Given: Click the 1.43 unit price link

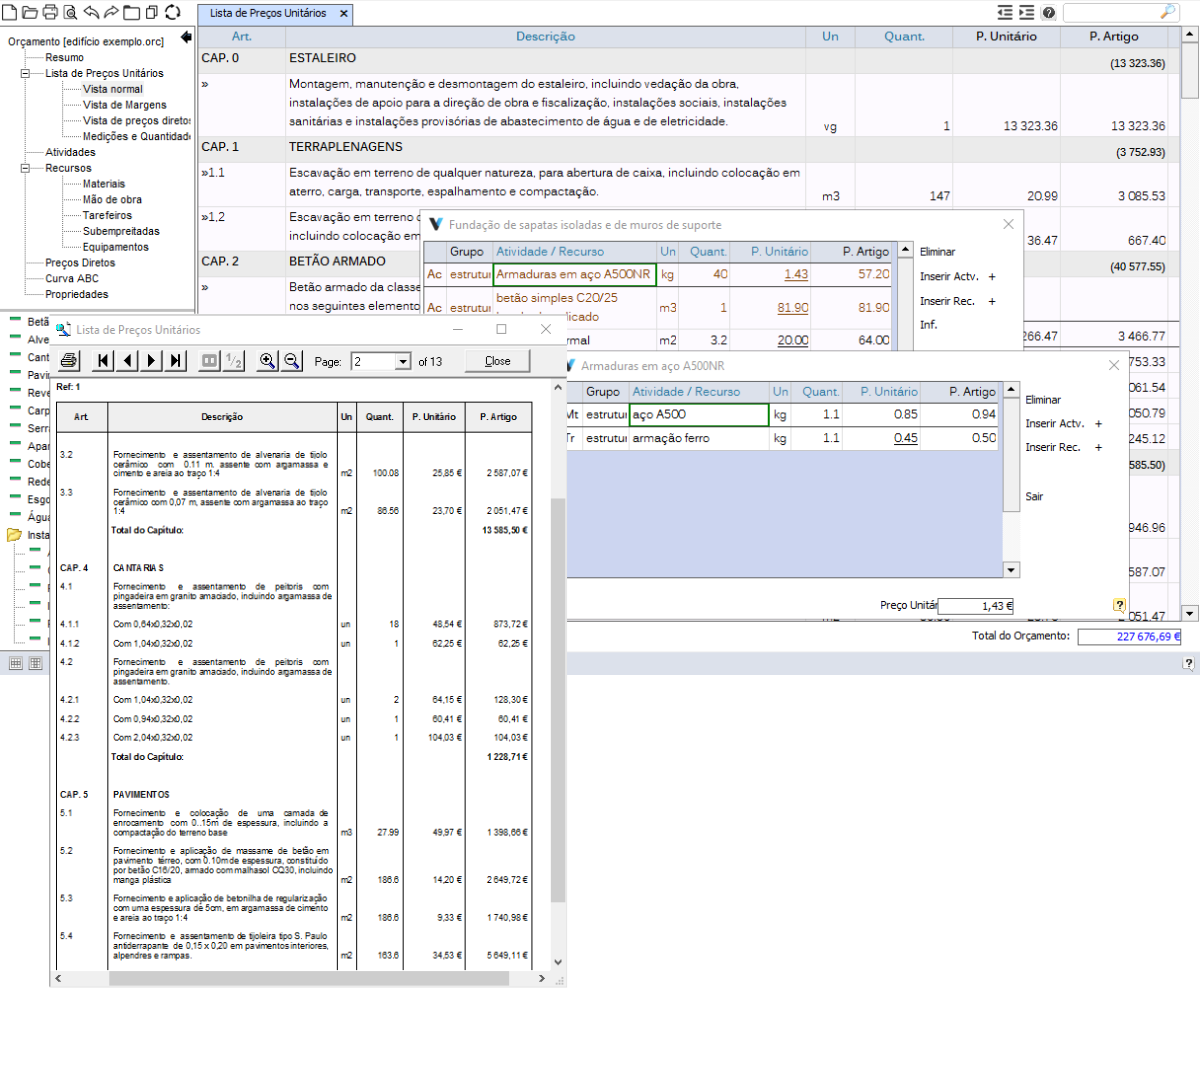Looking at the screenshot, I should click(x=796, y=274).
